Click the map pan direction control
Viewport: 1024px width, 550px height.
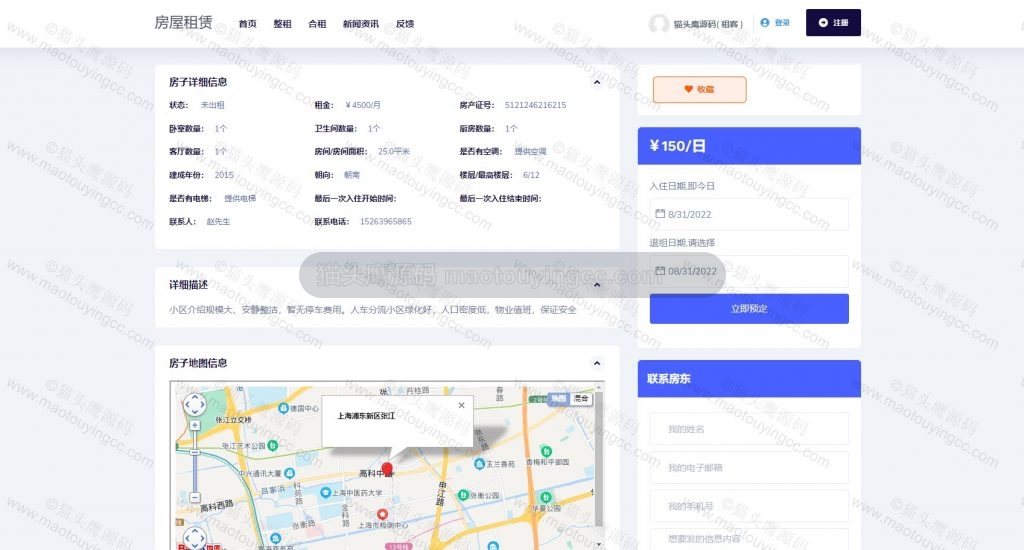click(195, 405)
